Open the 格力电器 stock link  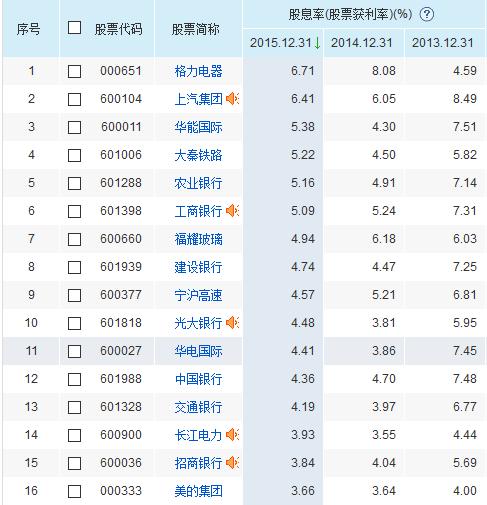tap(198, 71)
